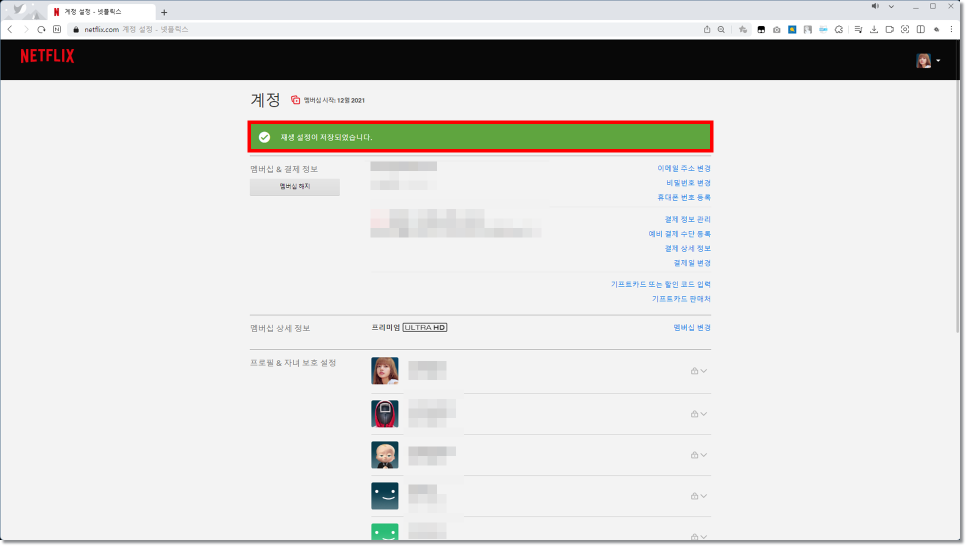This screenshot has width=966, height=546.
Task: Click the dark teal smiley avatar thumbnail
Action: [x=384, y=496]
